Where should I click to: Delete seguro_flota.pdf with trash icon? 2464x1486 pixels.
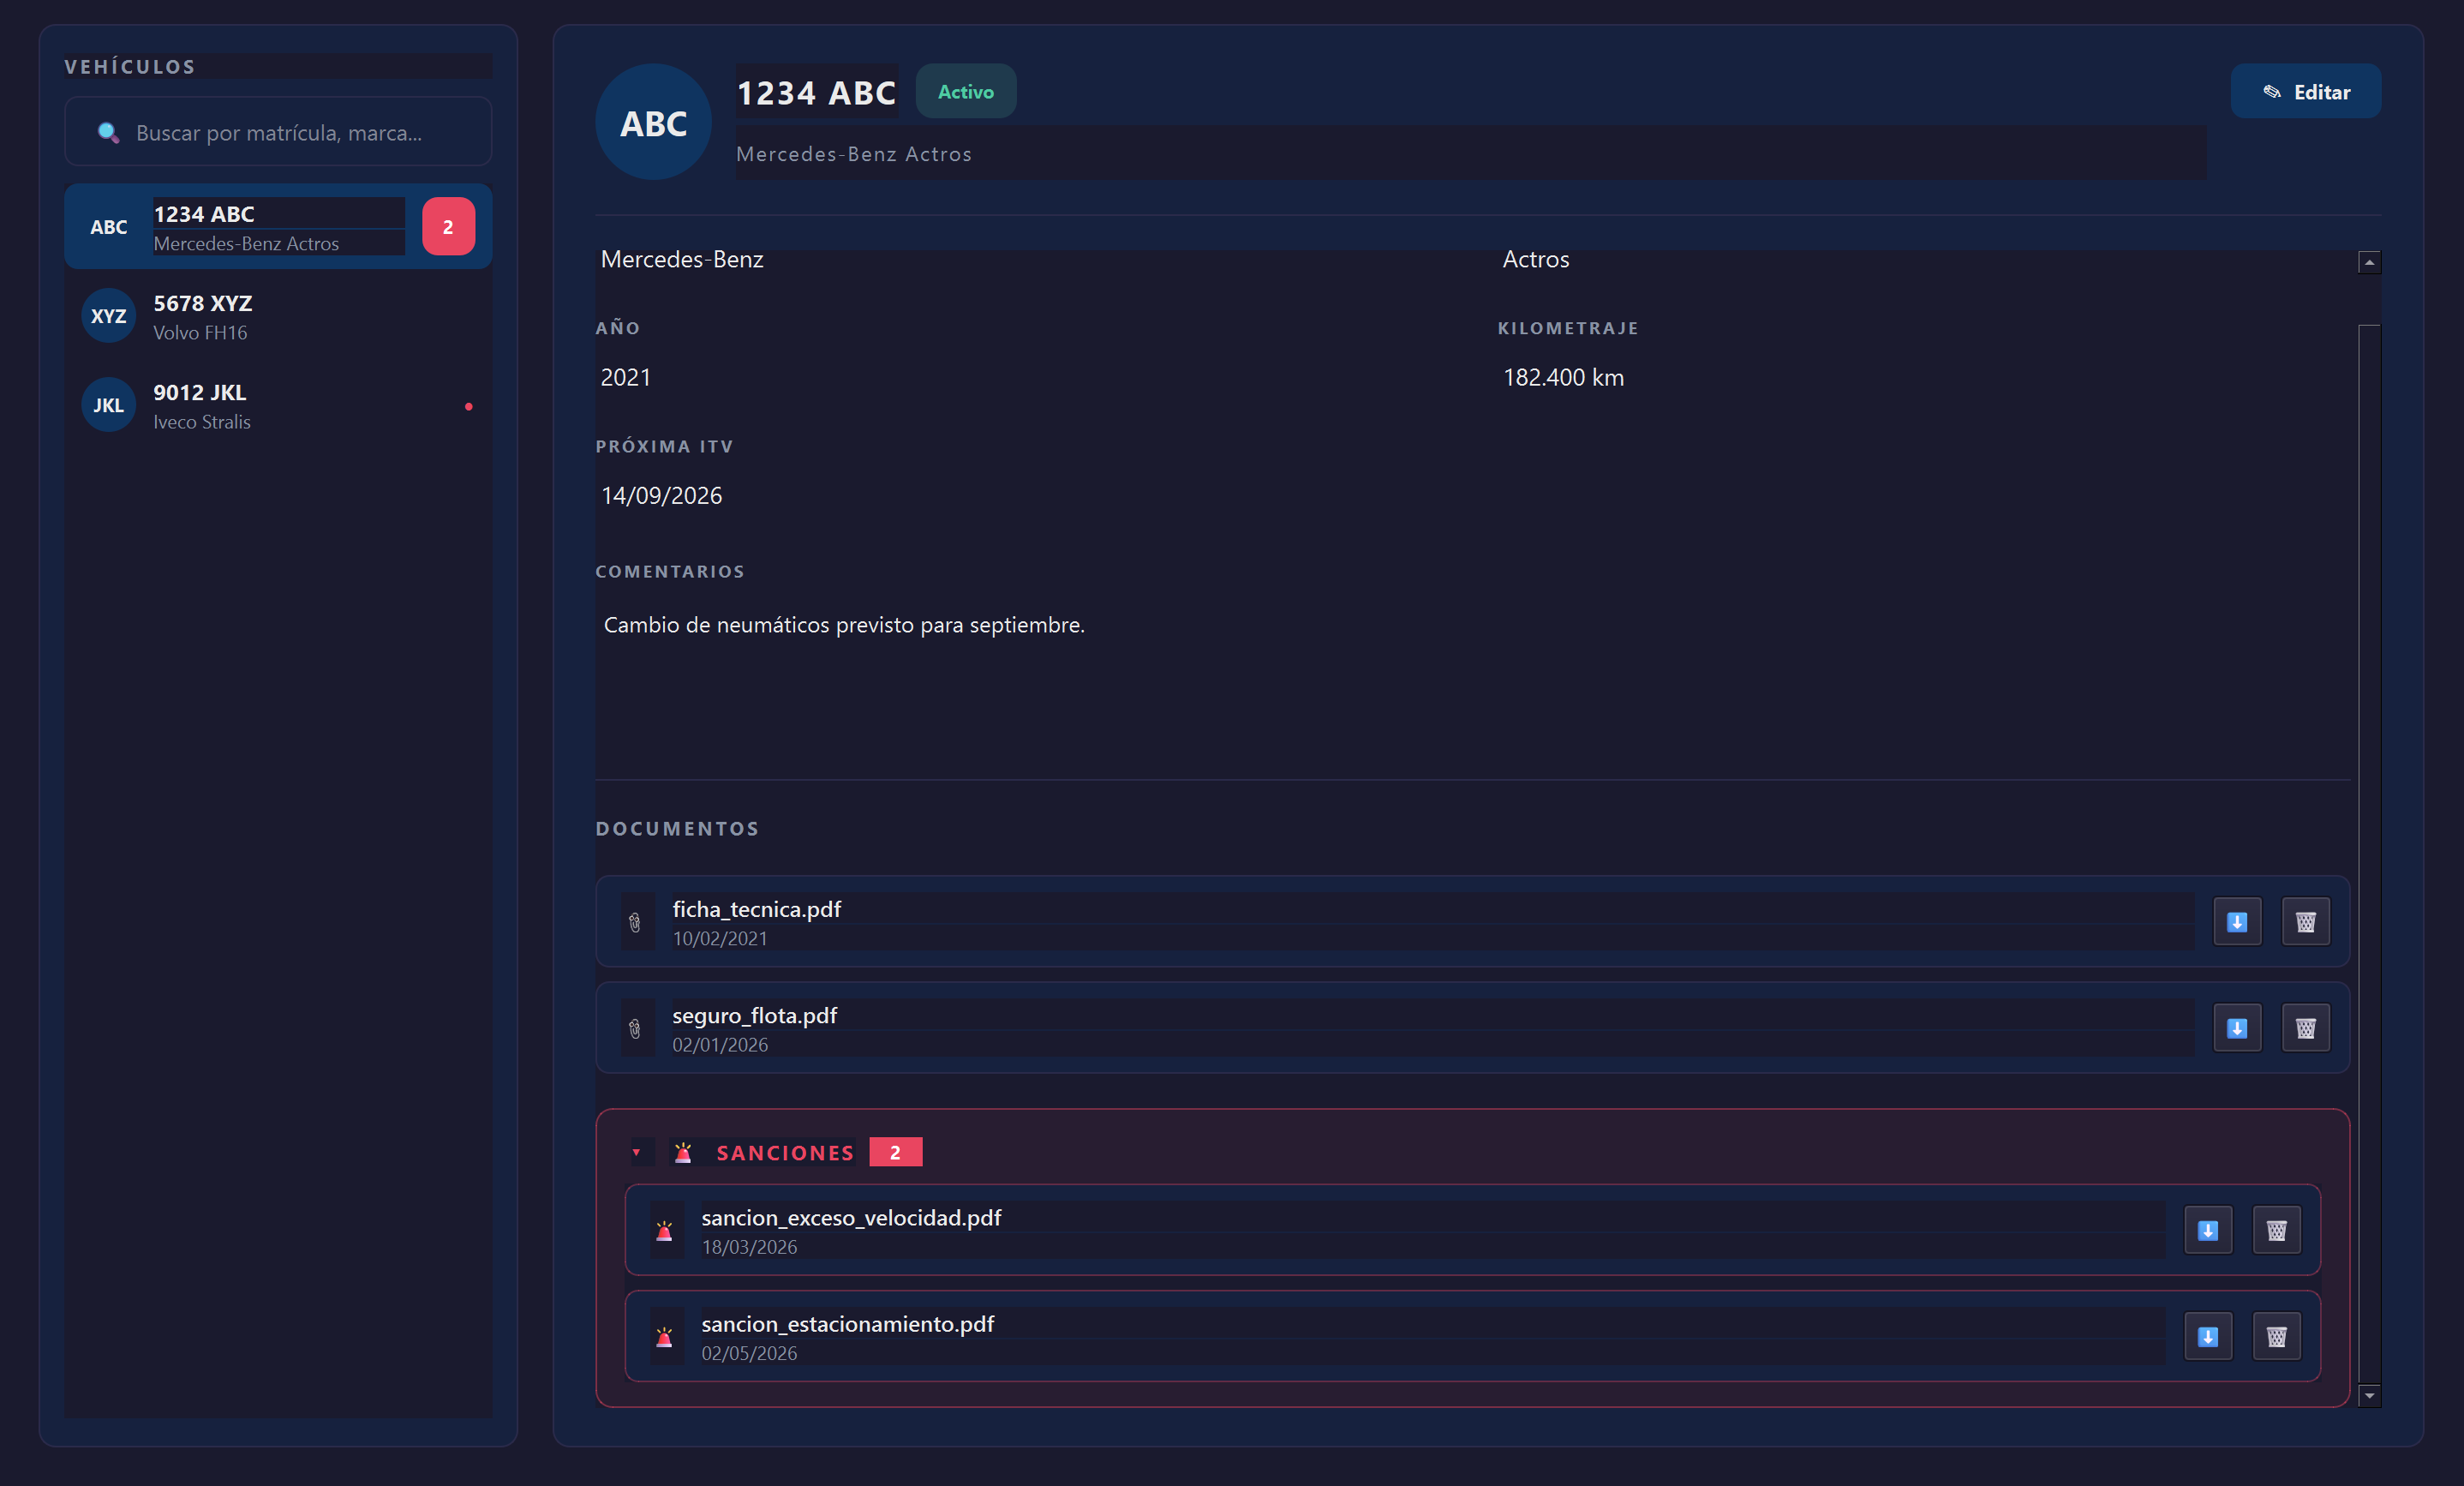click(x=2305, y=1027)
